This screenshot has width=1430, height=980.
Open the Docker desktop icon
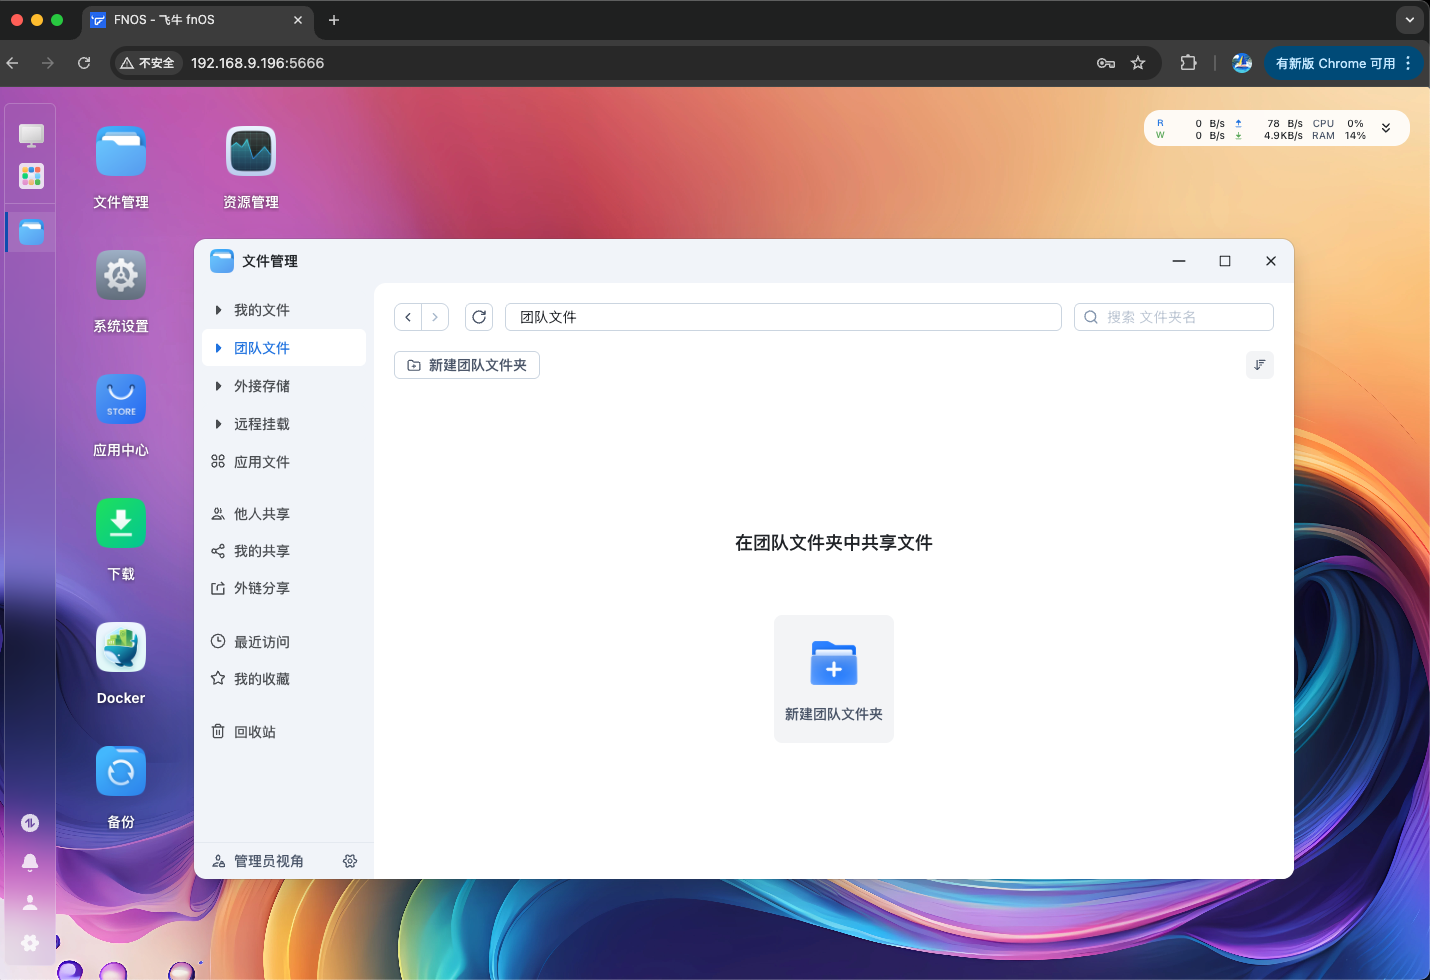121,648
